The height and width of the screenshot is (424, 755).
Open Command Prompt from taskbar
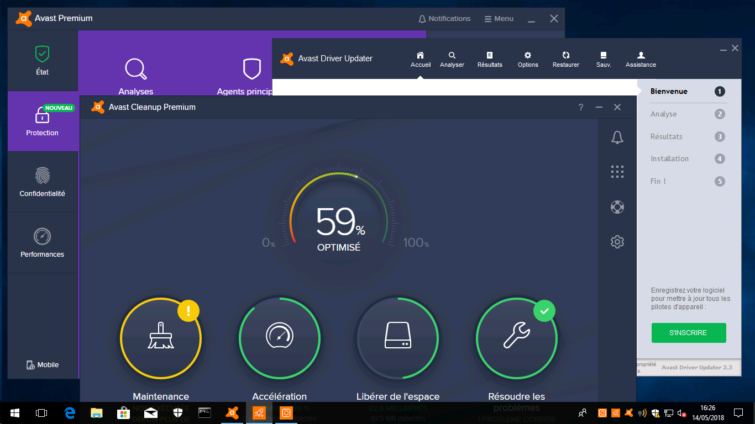[x=205, y=413]
